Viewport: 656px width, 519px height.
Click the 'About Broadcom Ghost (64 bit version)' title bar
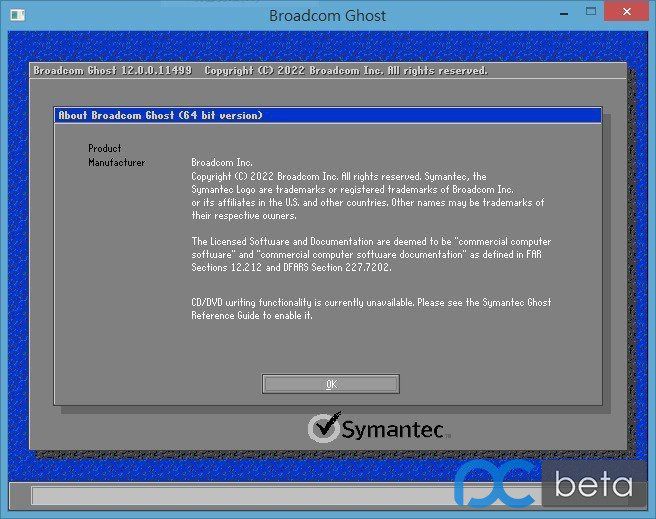click(x=328, y=115)
